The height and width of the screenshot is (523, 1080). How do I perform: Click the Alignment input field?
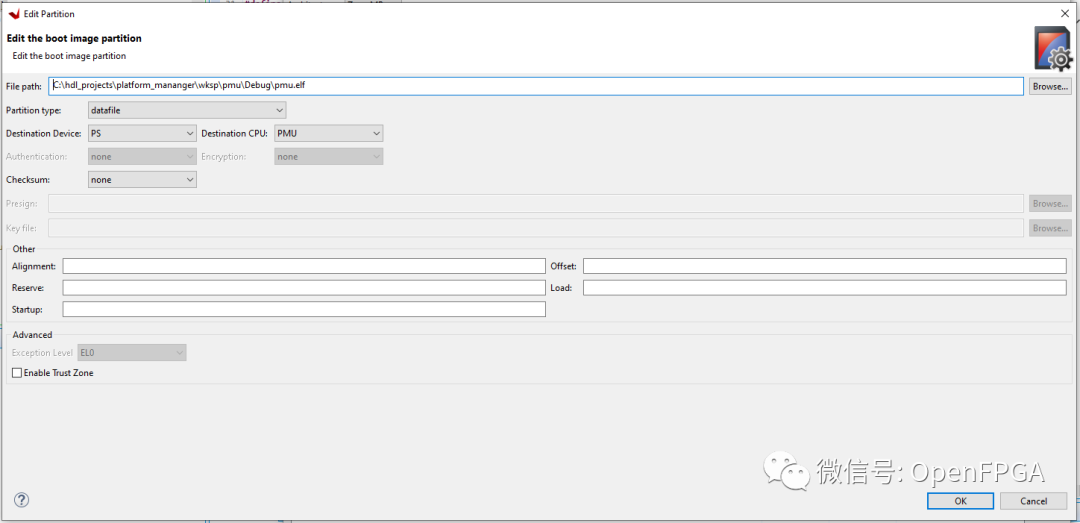point(303,266)
